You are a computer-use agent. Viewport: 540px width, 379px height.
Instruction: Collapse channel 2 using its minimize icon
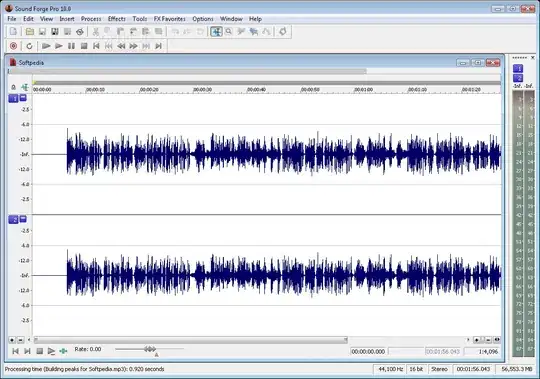pos(23,219)
